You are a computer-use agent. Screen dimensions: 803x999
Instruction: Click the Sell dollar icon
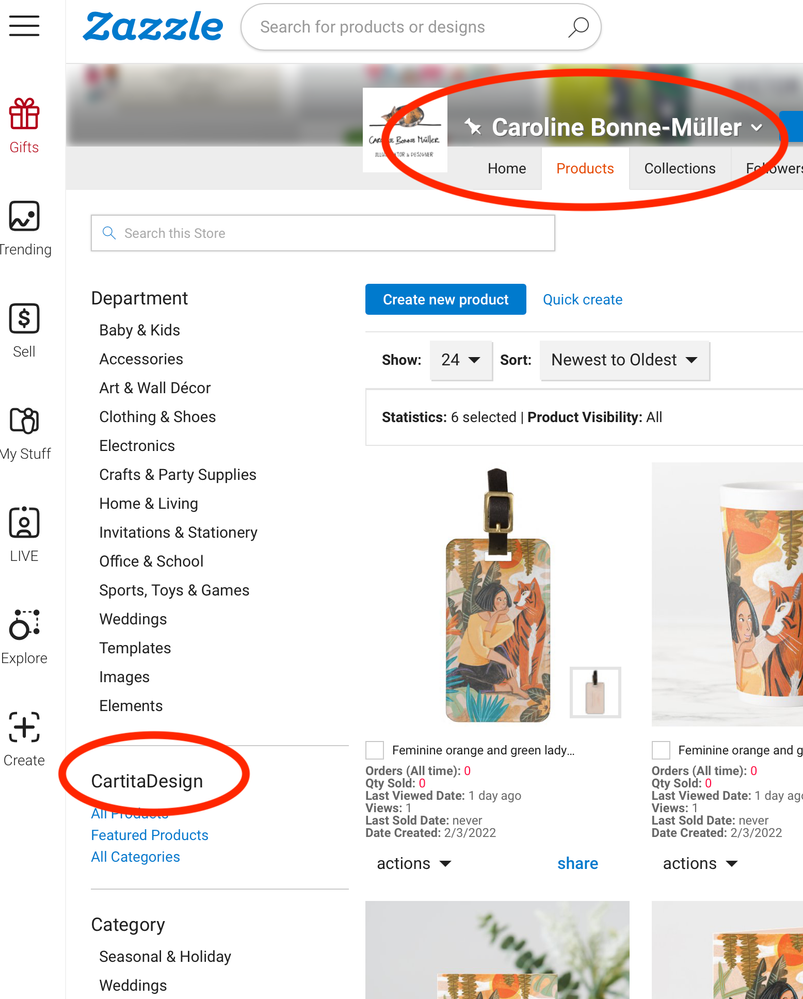(x=24, y=319)
